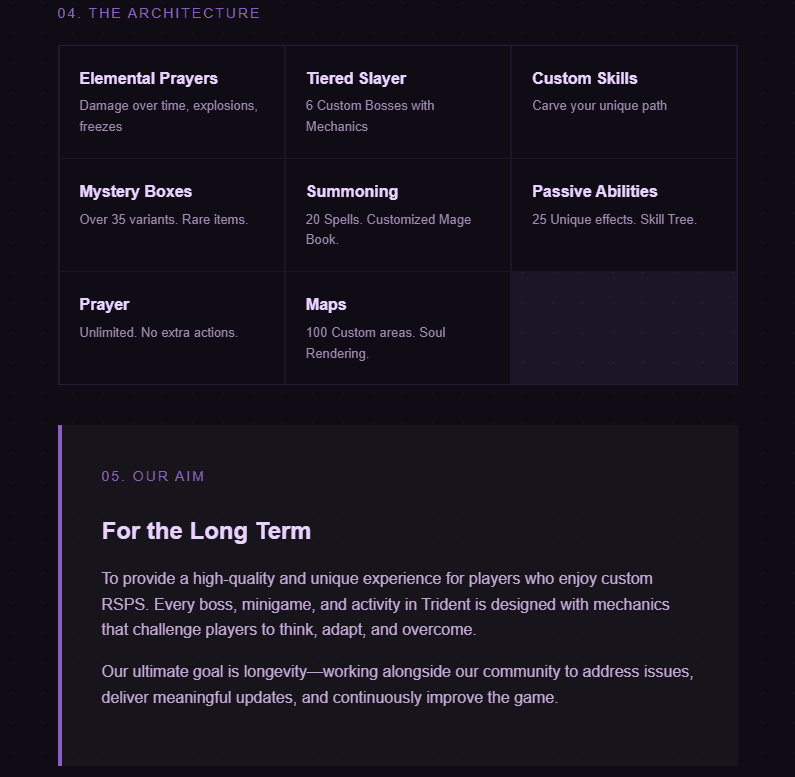Click the "05. Our Aim" section label

[153, 476]
